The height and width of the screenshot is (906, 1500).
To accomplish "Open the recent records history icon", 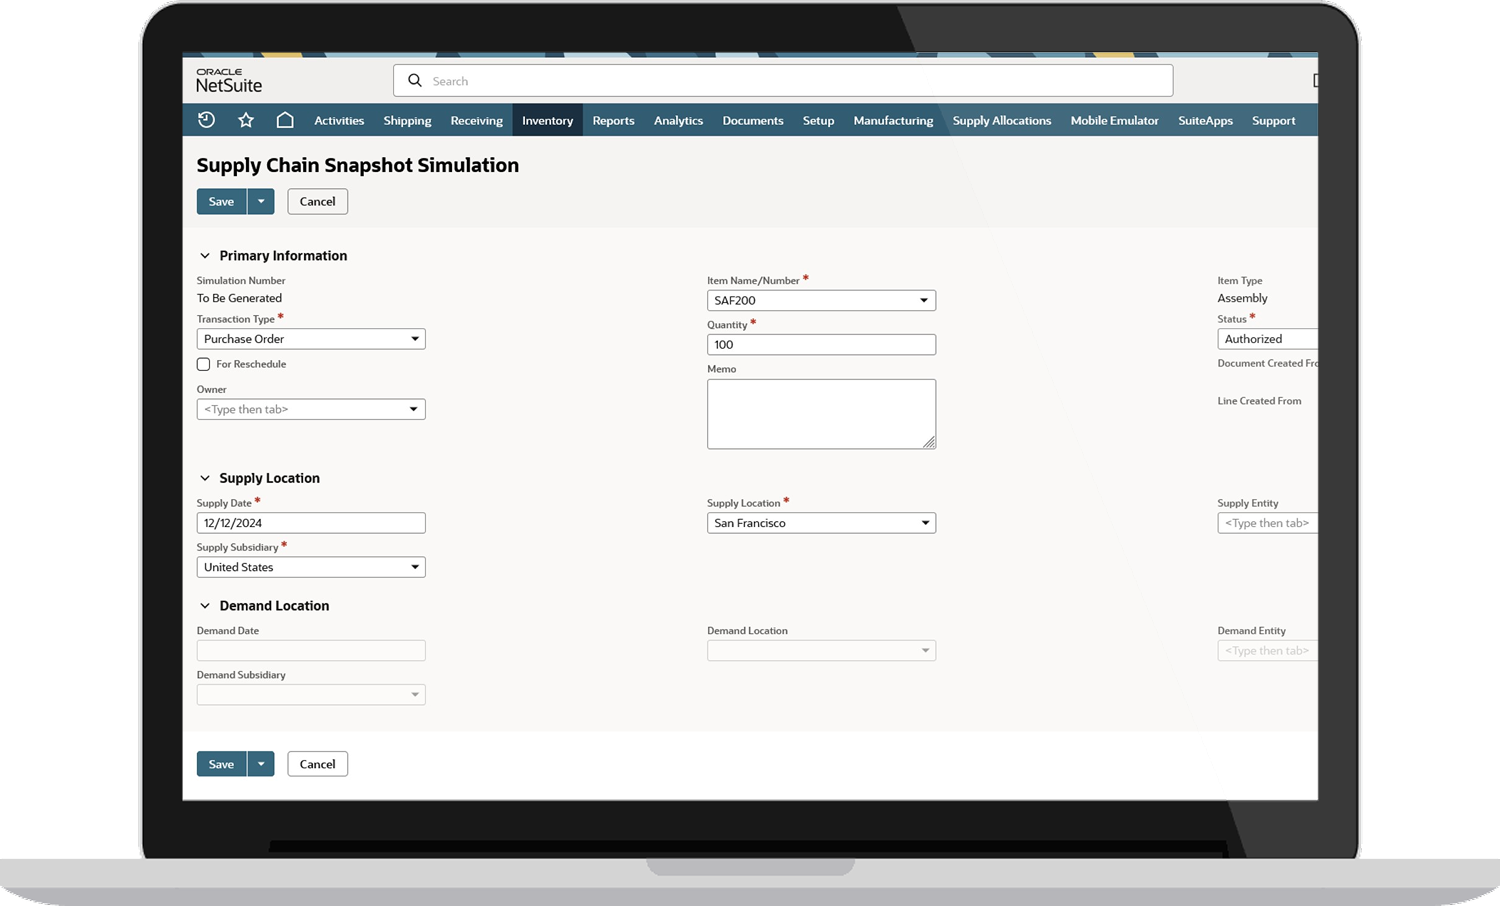I will coord(206,119).
